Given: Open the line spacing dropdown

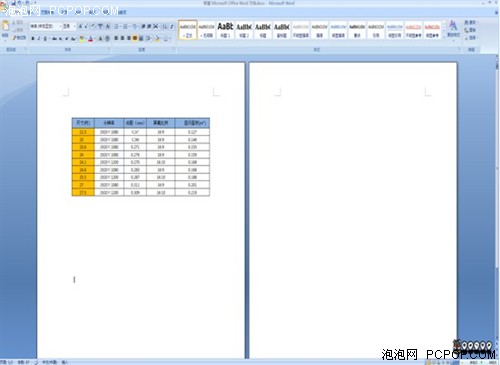Looking at the screenshot, I should 148,39.
